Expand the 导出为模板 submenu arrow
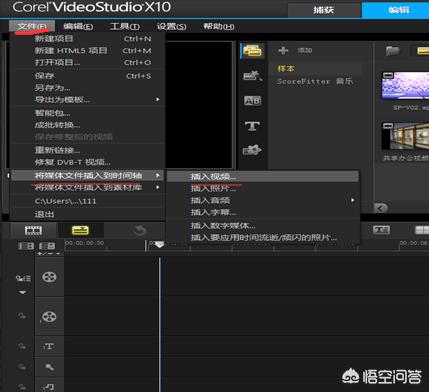This screenshot has width=429, height=392. [x=158, y=99]
